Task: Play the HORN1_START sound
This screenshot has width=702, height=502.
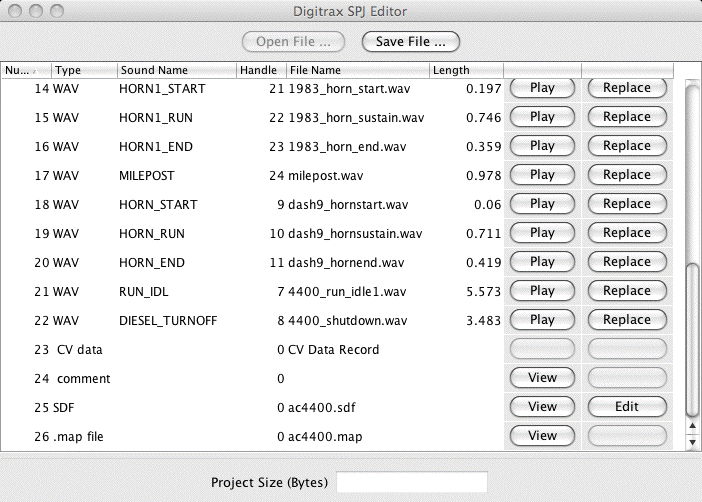Action: tap(542, 88)
